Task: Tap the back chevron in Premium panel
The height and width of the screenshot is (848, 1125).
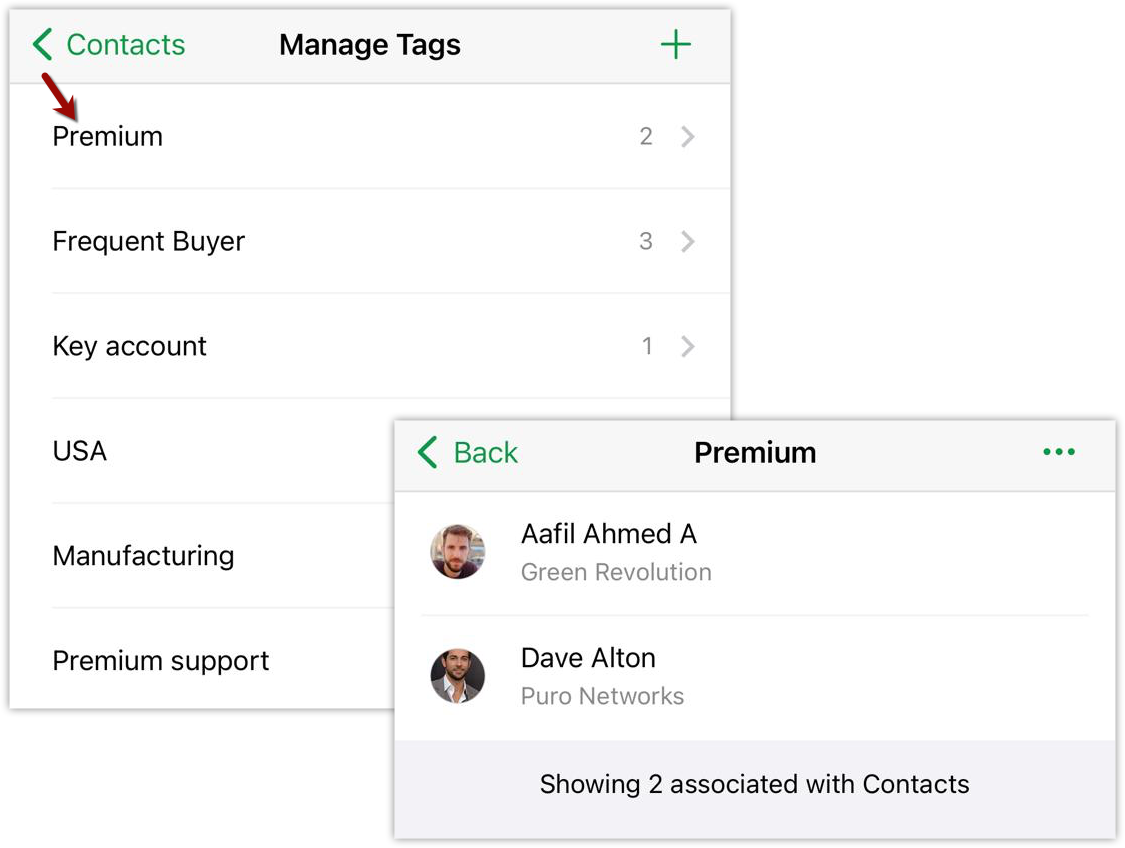Action: click(428, 452)
